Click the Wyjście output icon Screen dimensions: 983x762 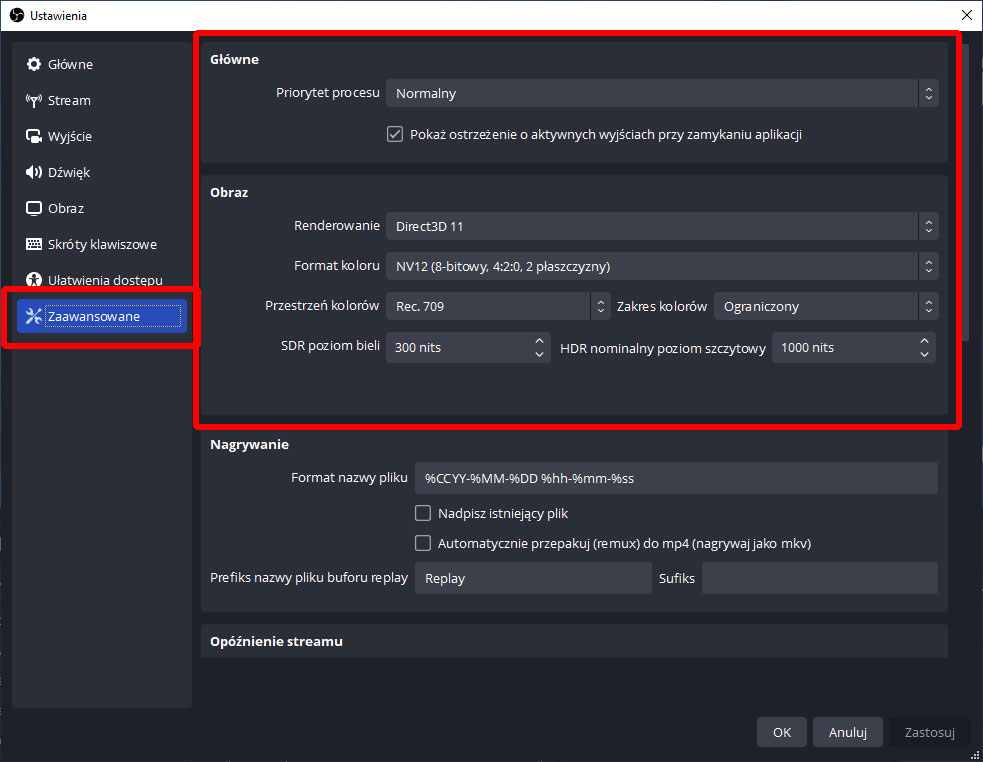click(x=34, y=137)
